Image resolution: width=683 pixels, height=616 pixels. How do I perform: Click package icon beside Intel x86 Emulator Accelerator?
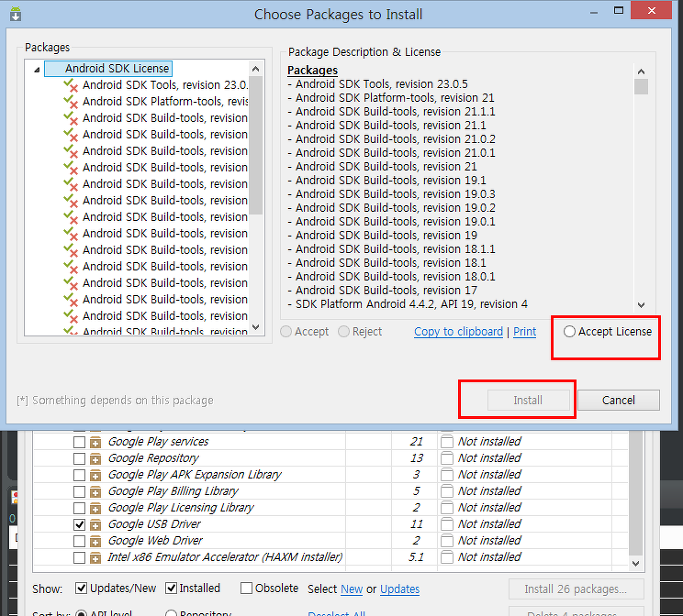pos(95,558)
